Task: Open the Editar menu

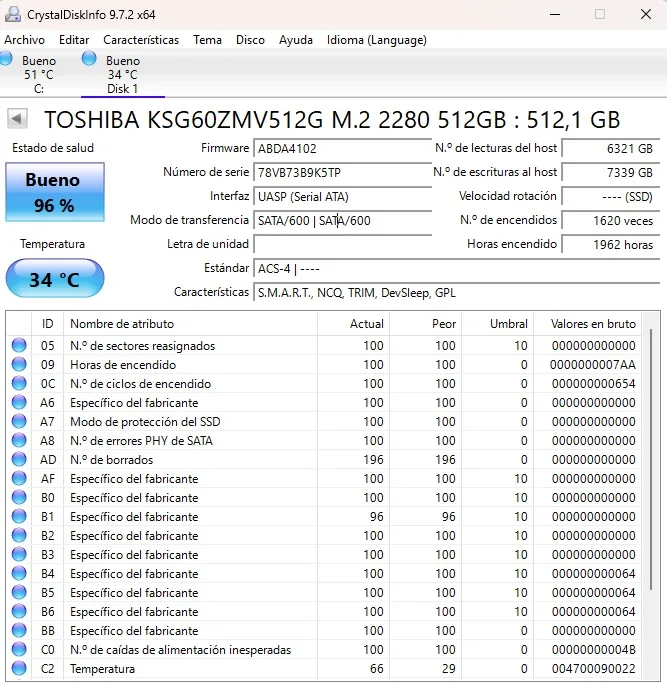Action: tap(74, 40)
